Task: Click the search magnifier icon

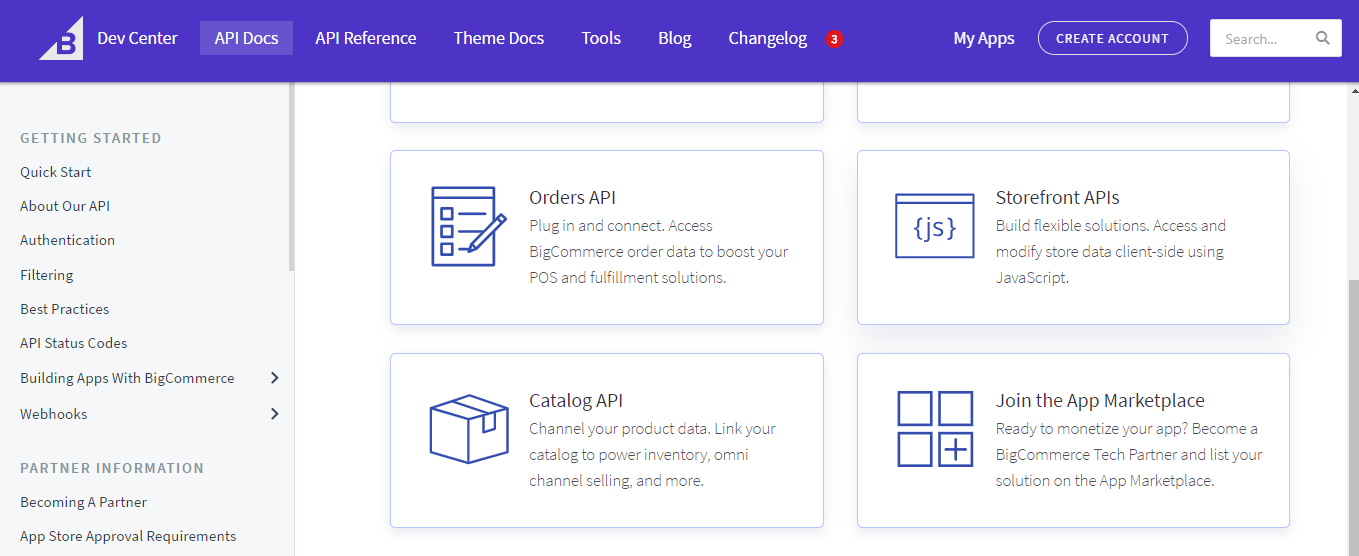Action: tap(1322, 39)
